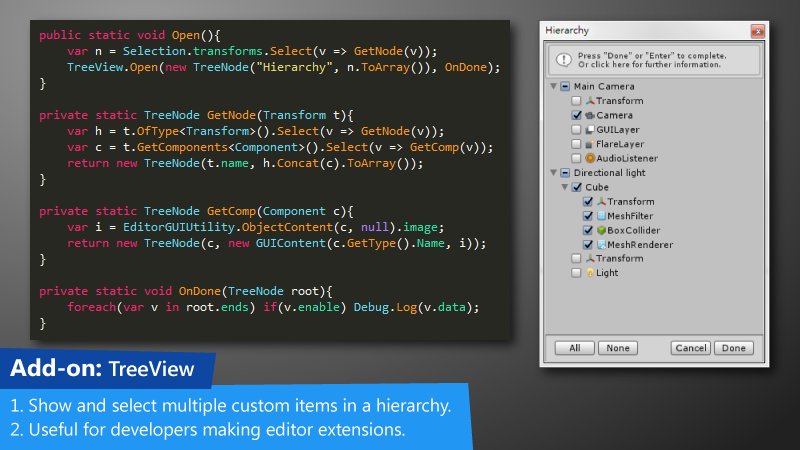Viewport: 800px width, 450px height.
Task: Uncheck the Camera component checkbox
Action: coord(577,115)
